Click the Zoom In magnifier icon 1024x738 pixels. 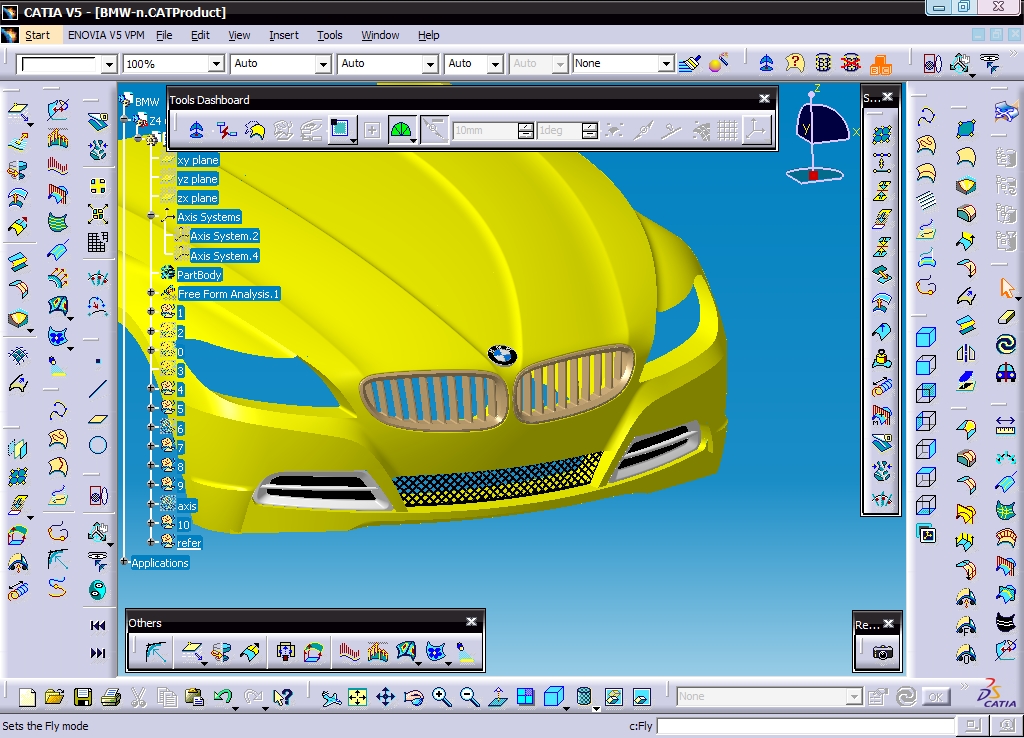click(x=442, y=698)
